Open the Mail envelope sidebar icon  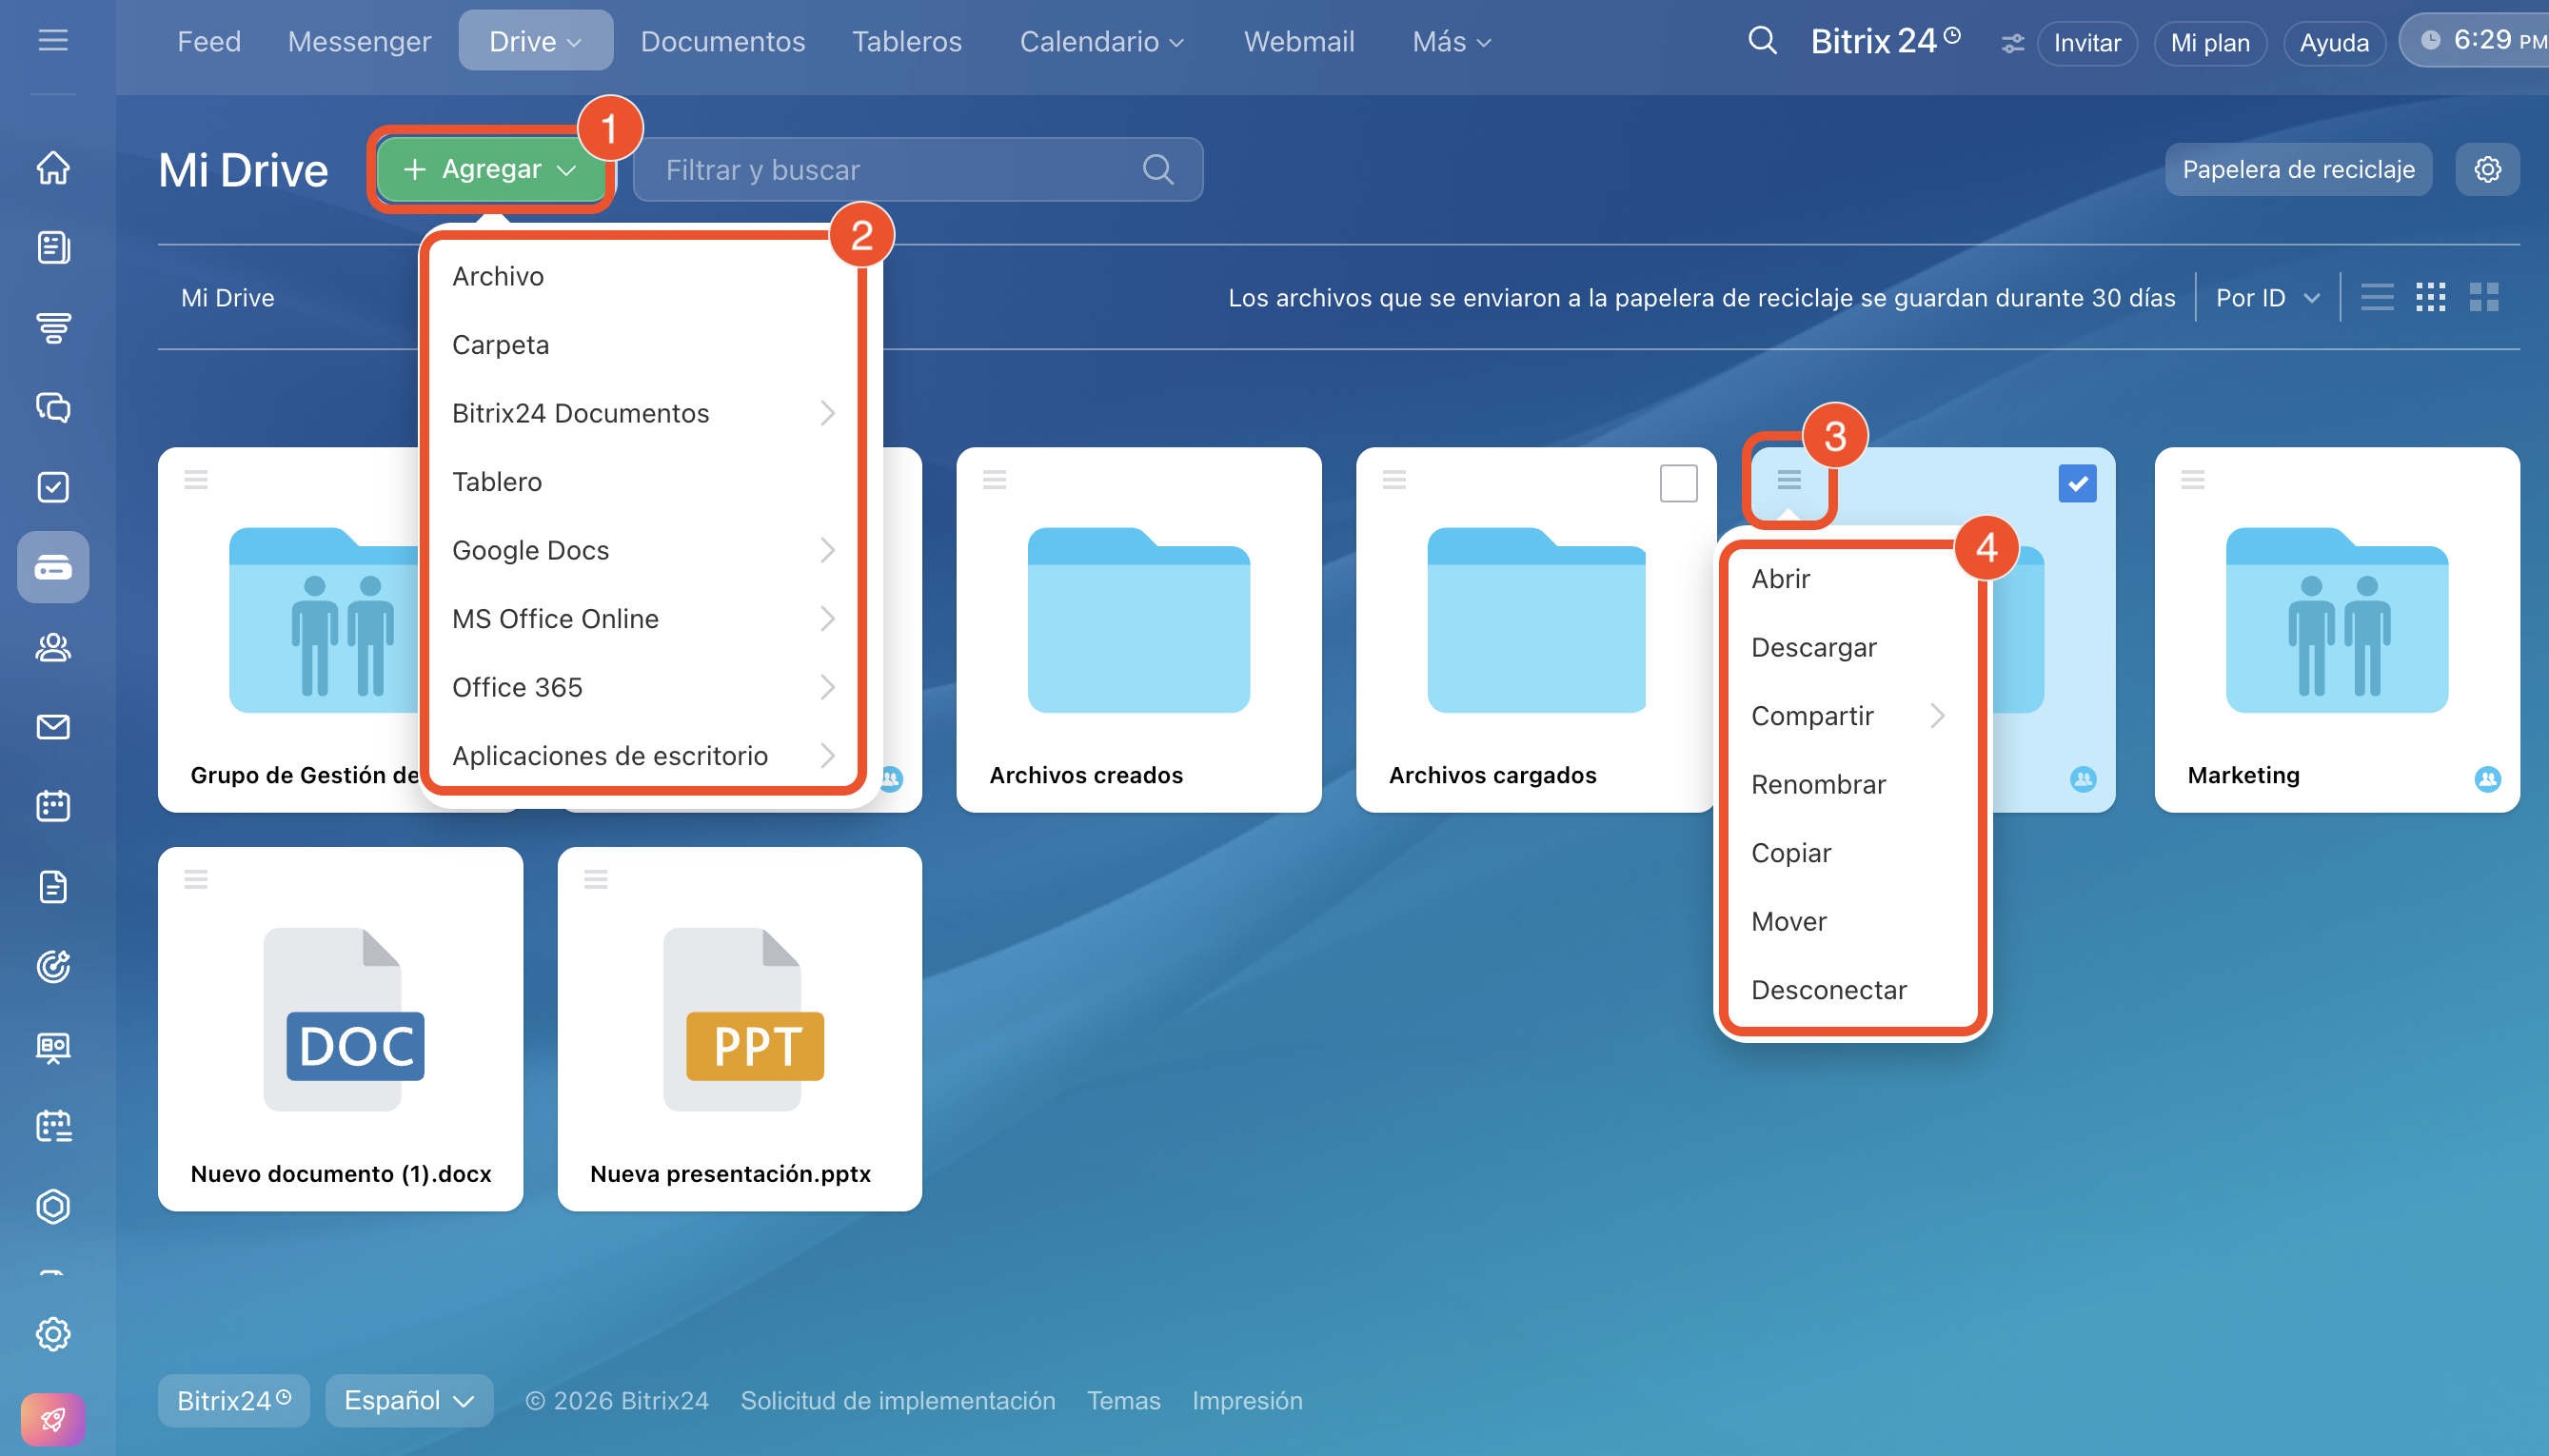point(53,727)
